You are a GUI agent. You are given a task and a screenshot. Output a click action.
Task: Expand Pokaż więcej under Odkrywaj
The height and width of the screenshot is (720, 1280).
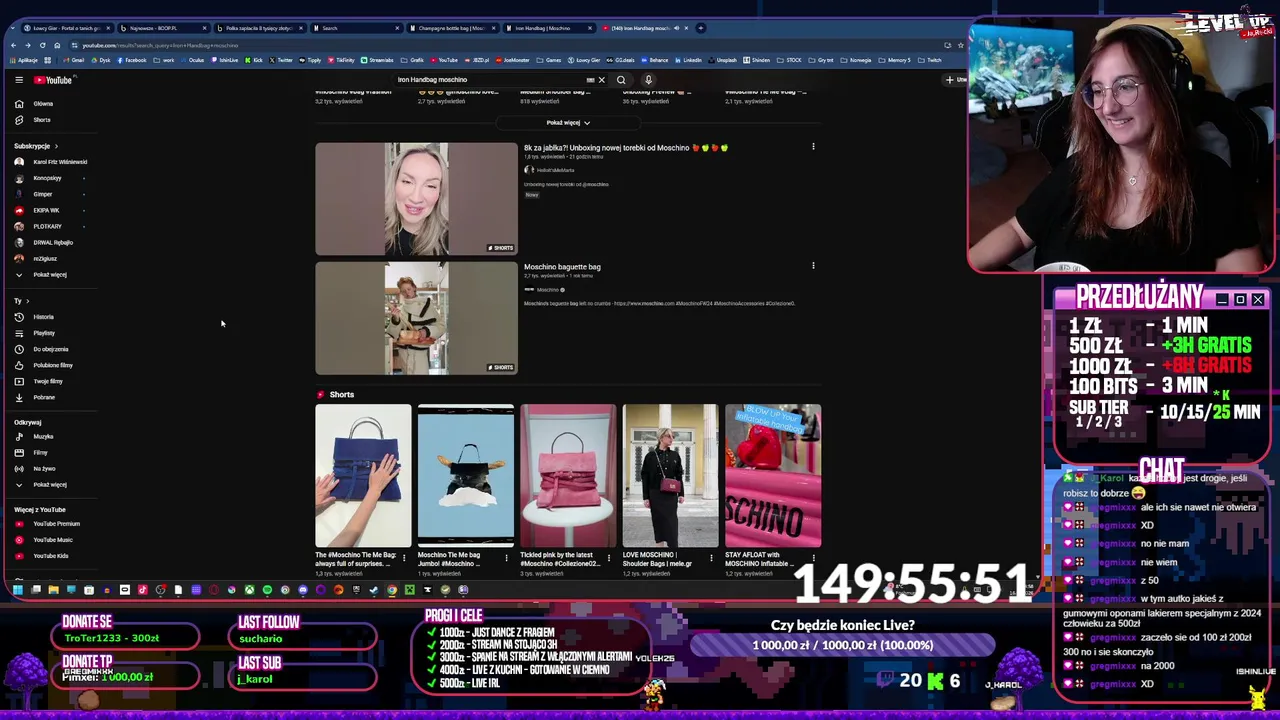[x=42, y=485]
